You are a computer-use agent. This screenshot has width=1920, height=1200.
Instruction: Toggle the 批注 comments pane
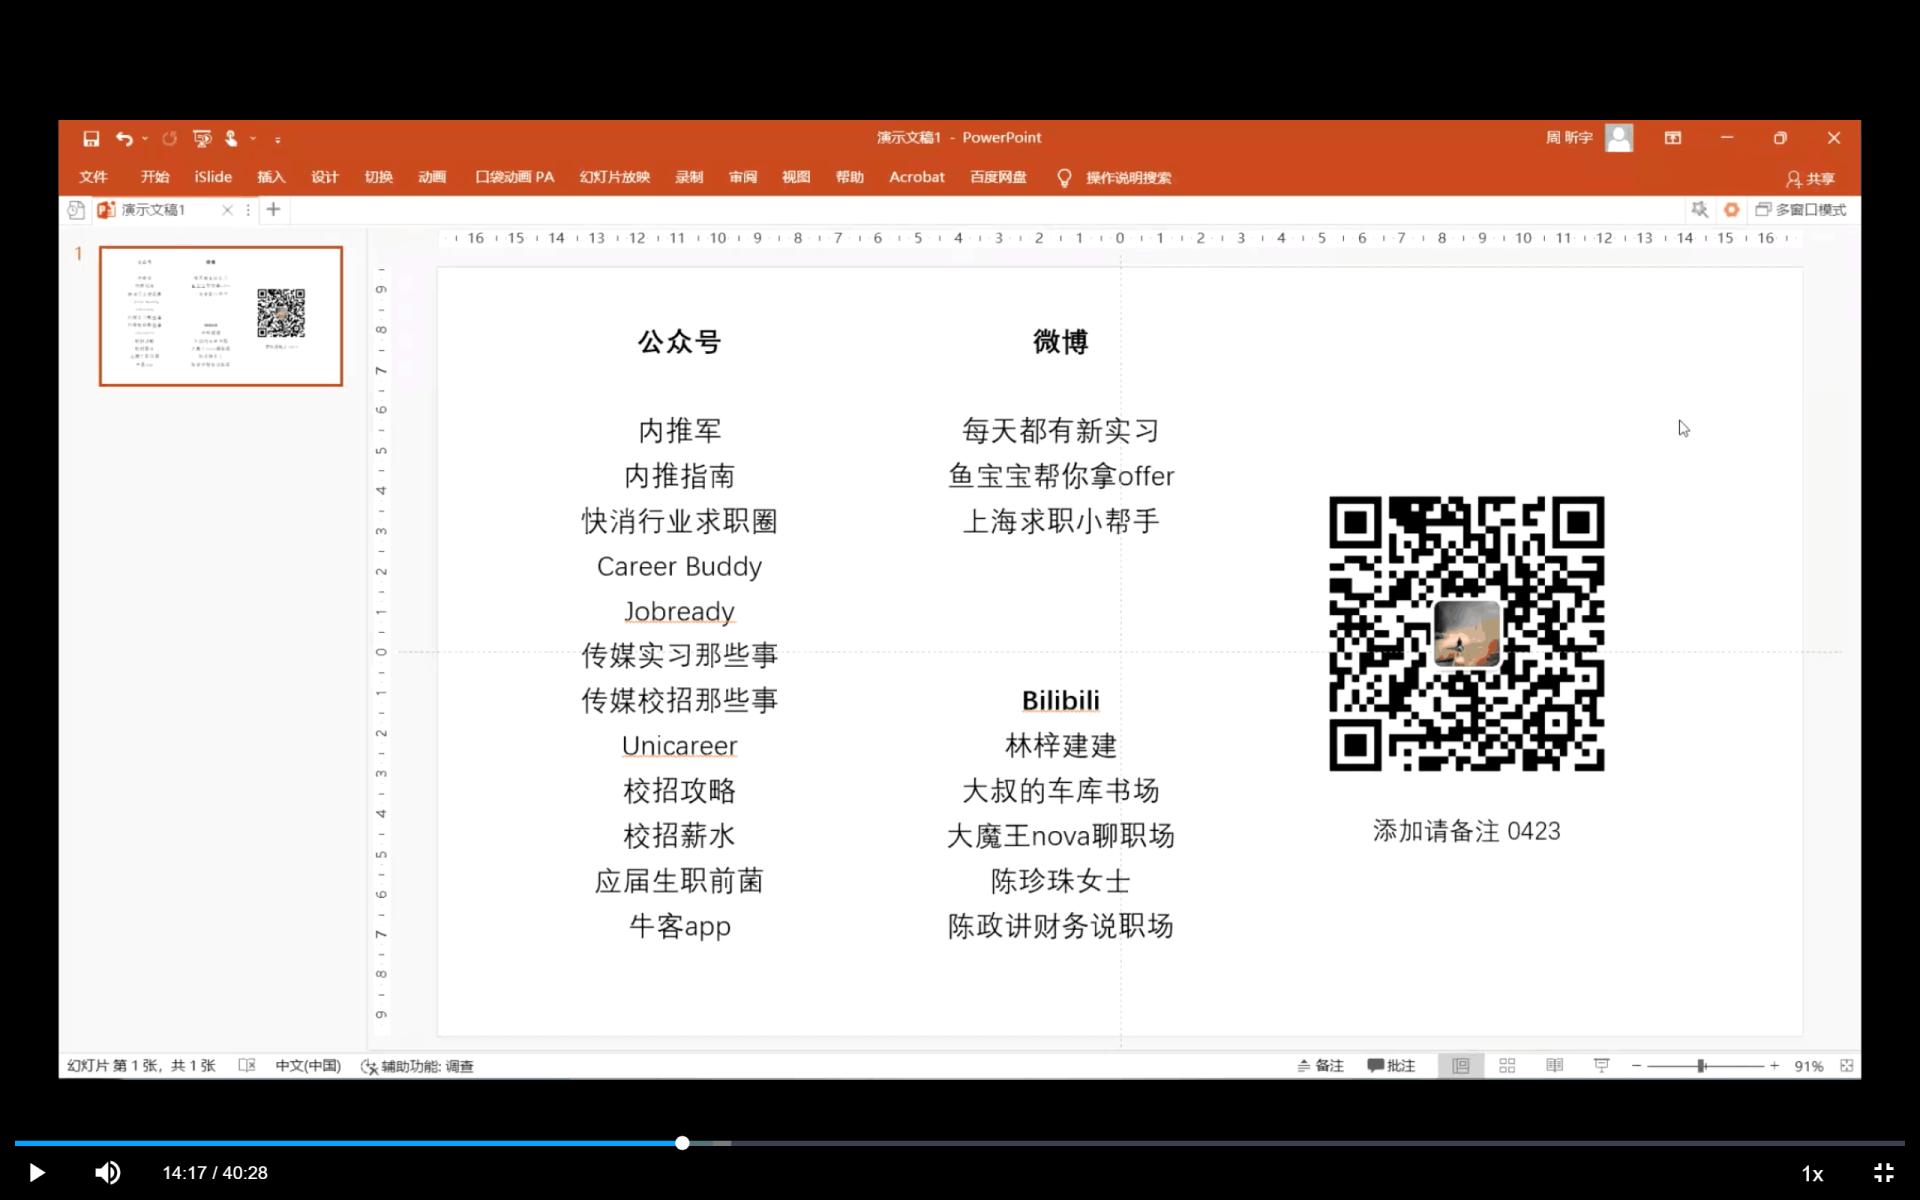[1392, 1066]
